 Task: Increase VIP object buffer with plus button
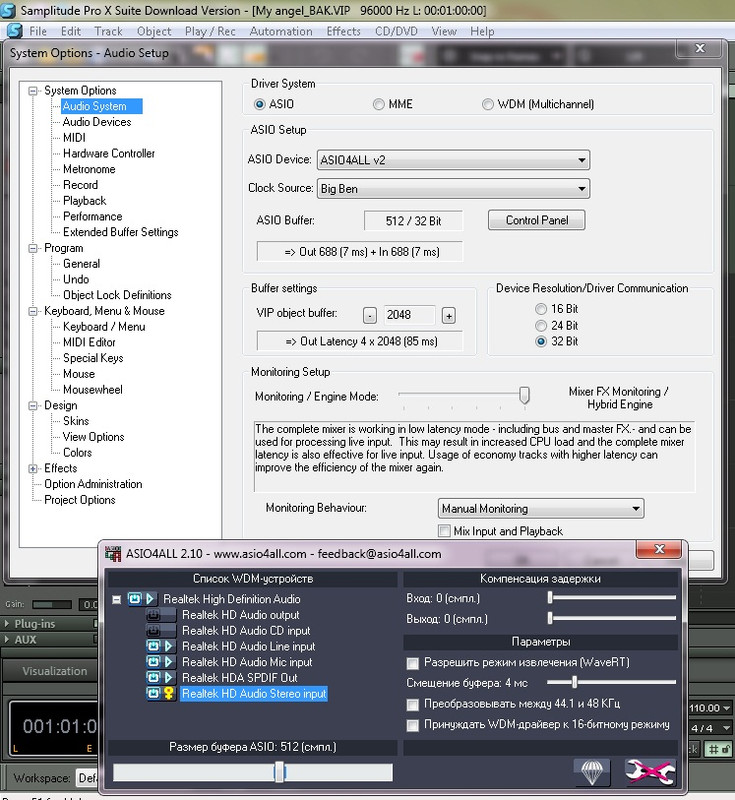(449, 315)
